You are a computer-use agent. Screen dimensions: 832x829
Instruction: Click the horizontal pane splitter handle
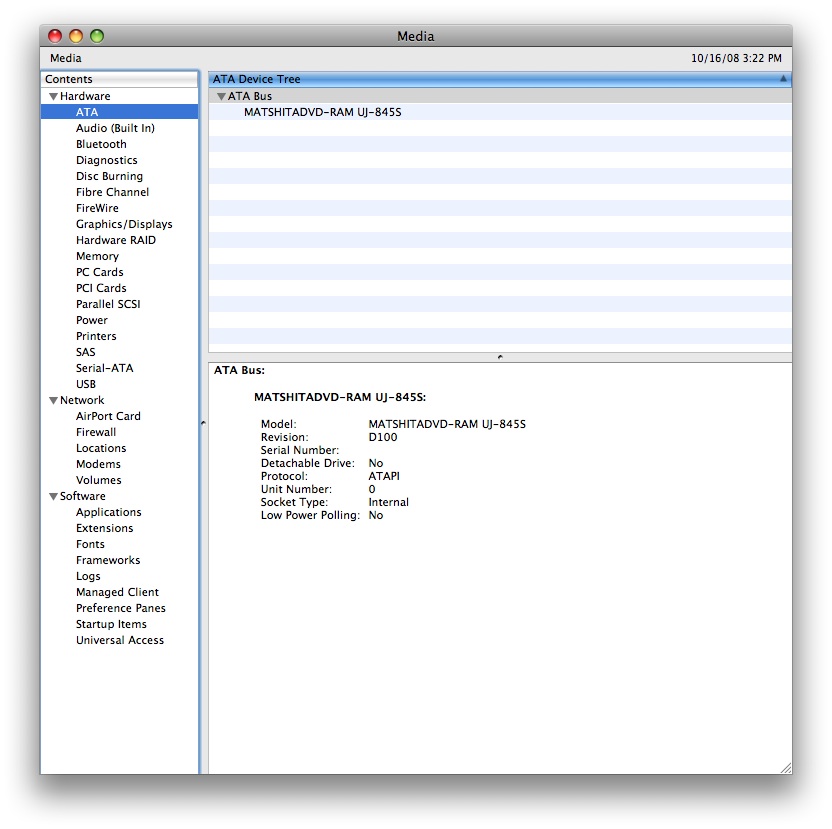[x=500, y=357]
